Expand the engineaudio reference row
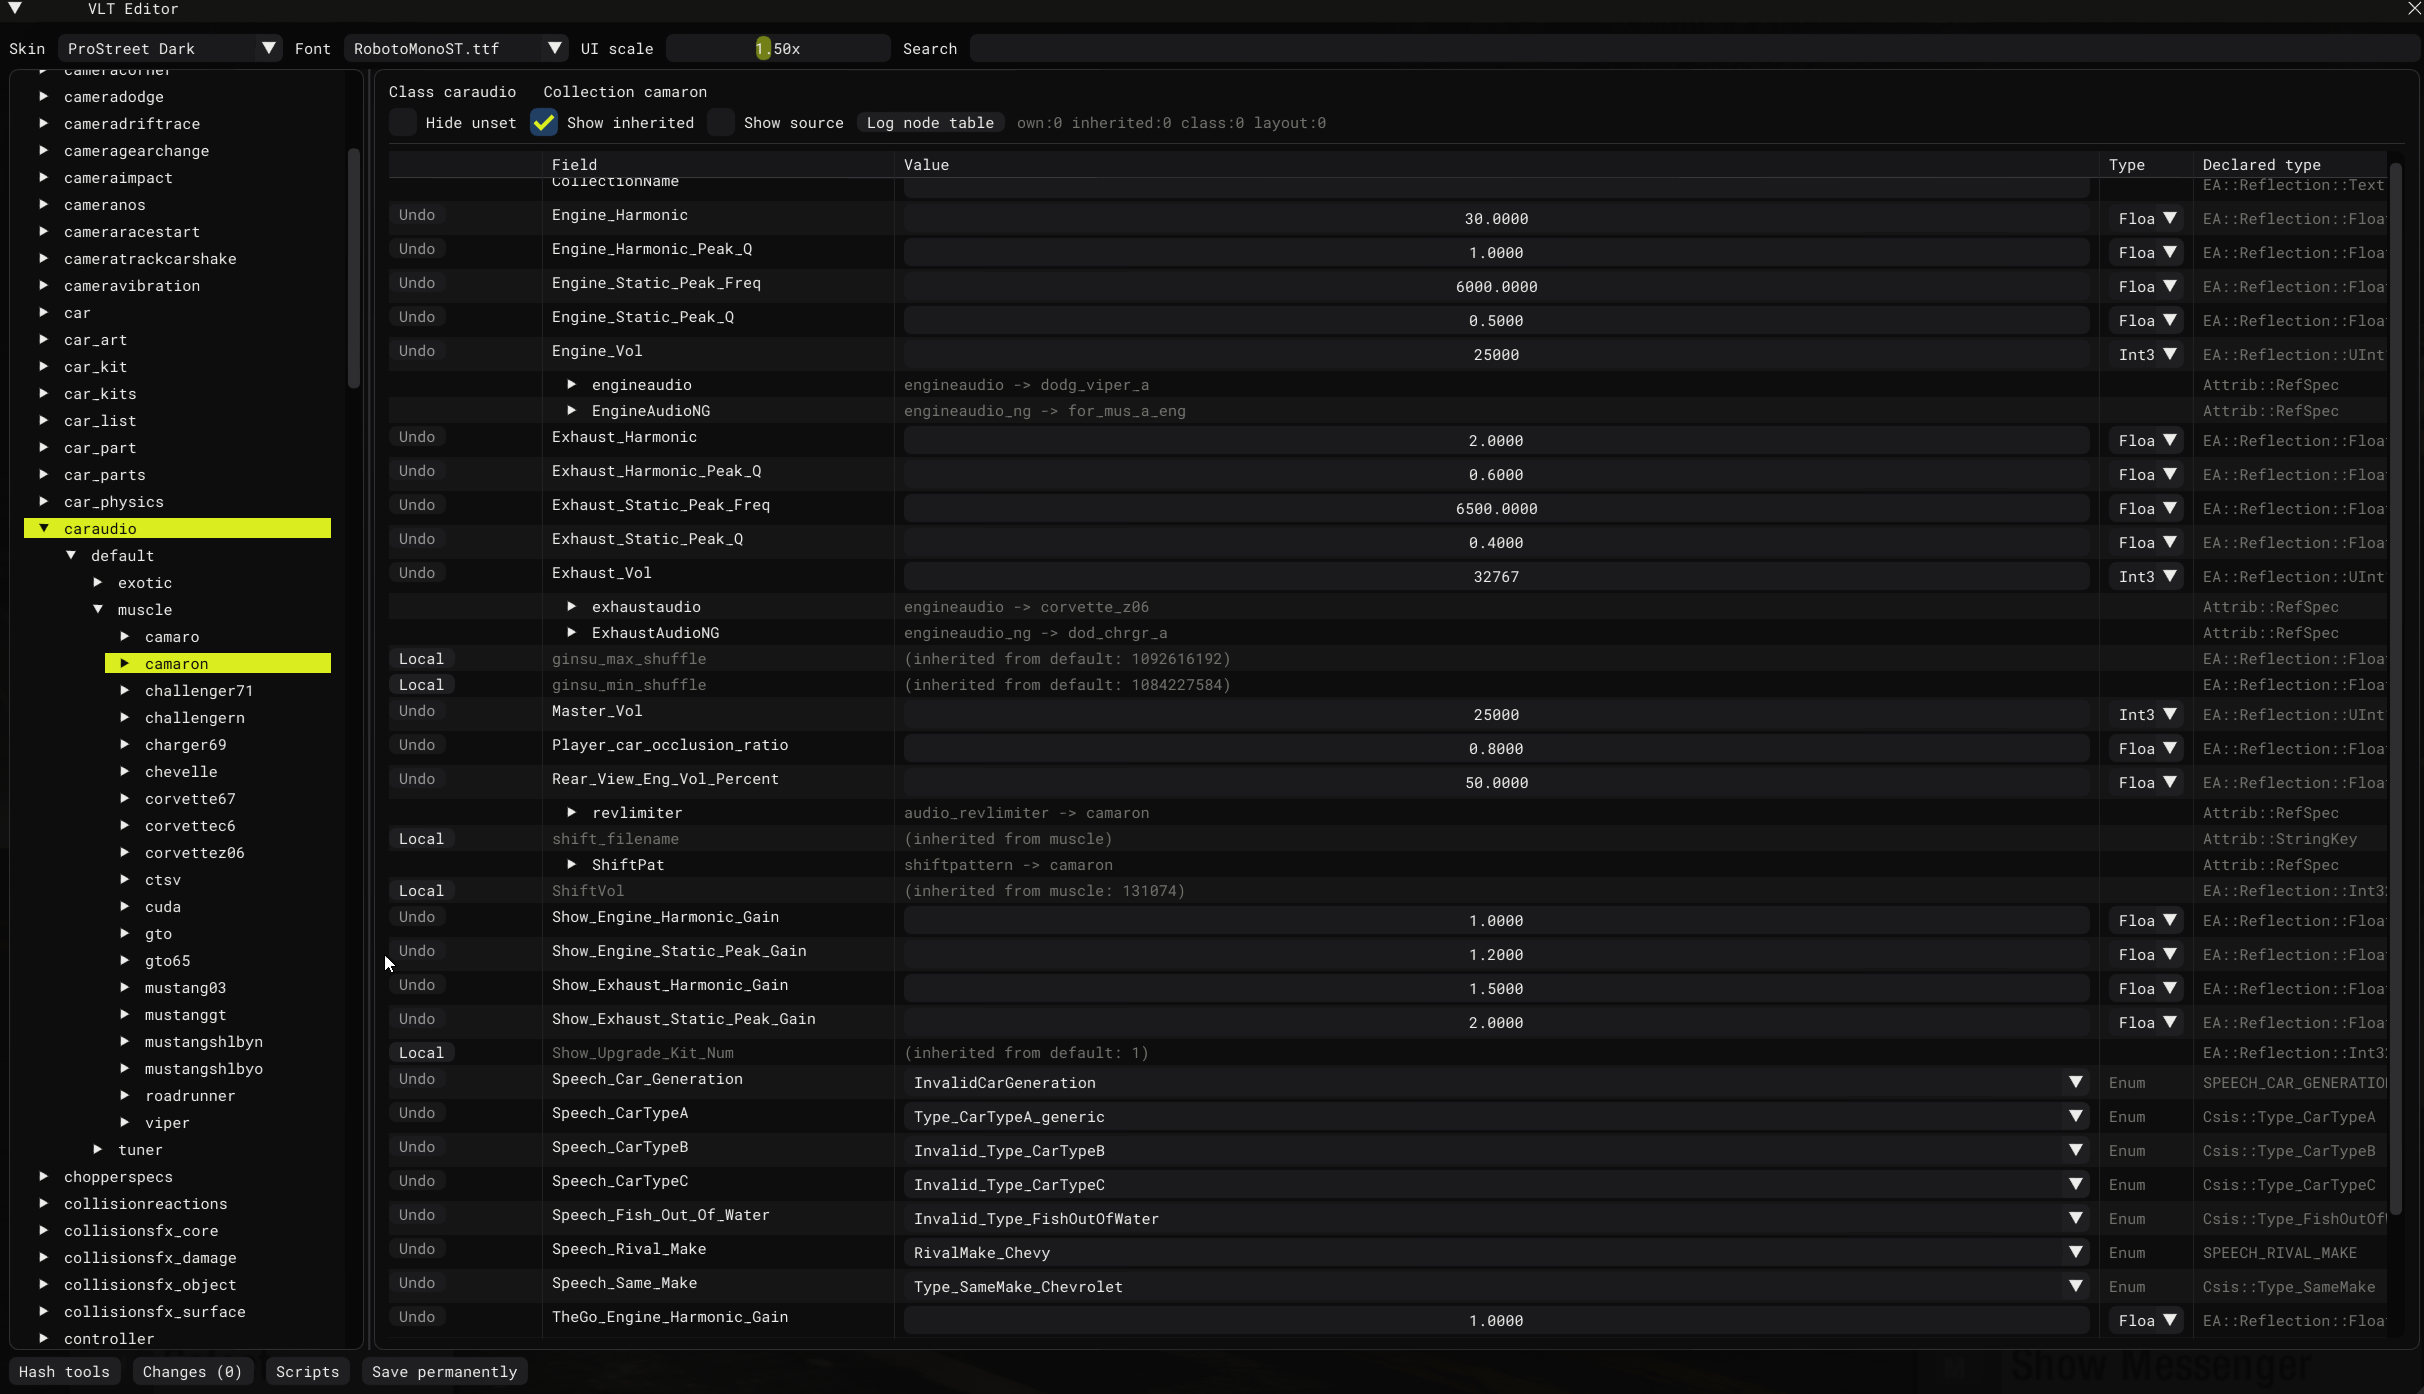The height and width of the screenshot is (1394, 2424). pos(572,384)
